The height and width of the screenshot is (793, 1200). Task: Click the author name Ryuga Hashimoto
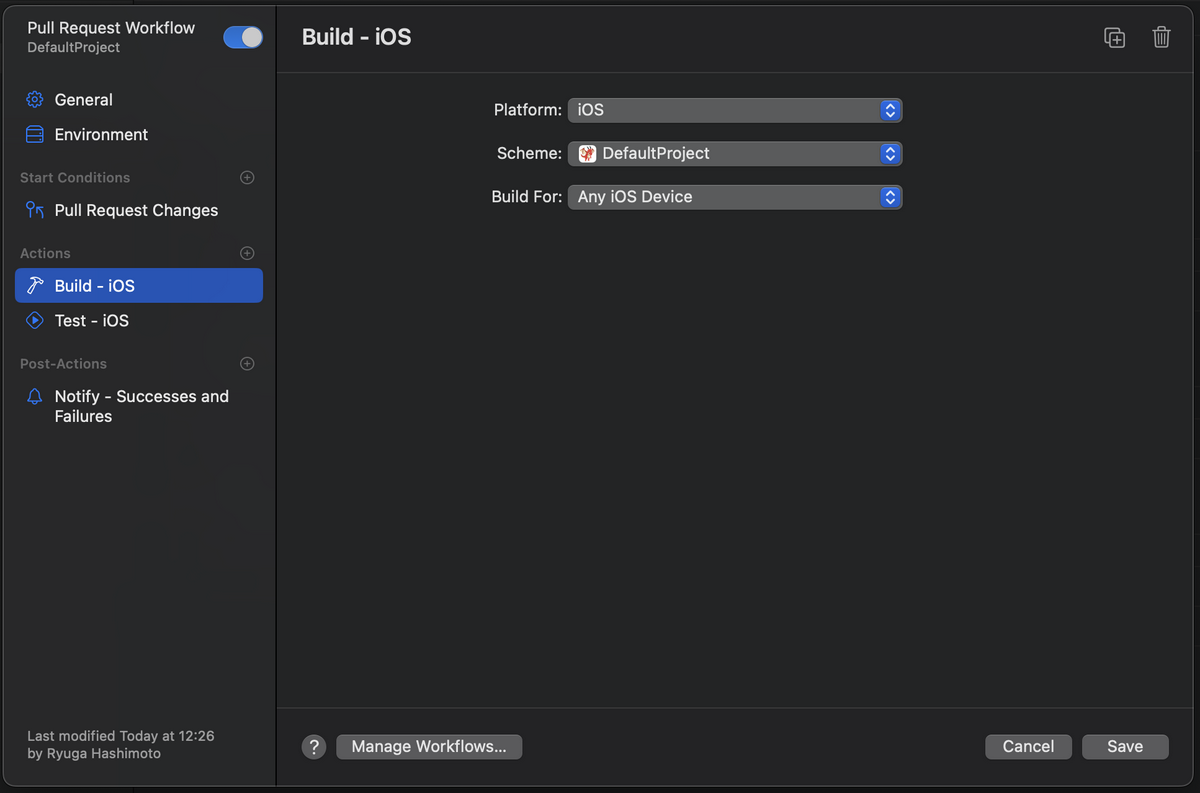tap(104, 754)
